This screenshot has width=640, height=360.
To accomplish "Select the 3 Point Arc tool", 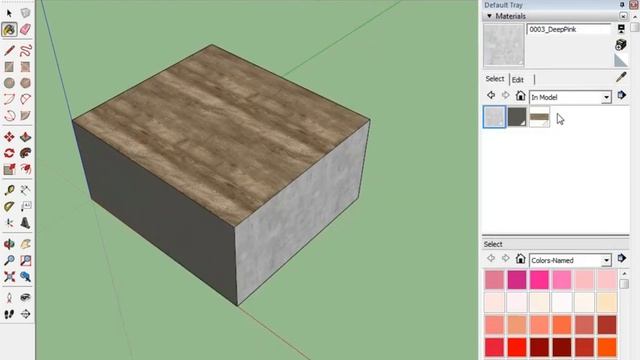I will tap(9, 116).
